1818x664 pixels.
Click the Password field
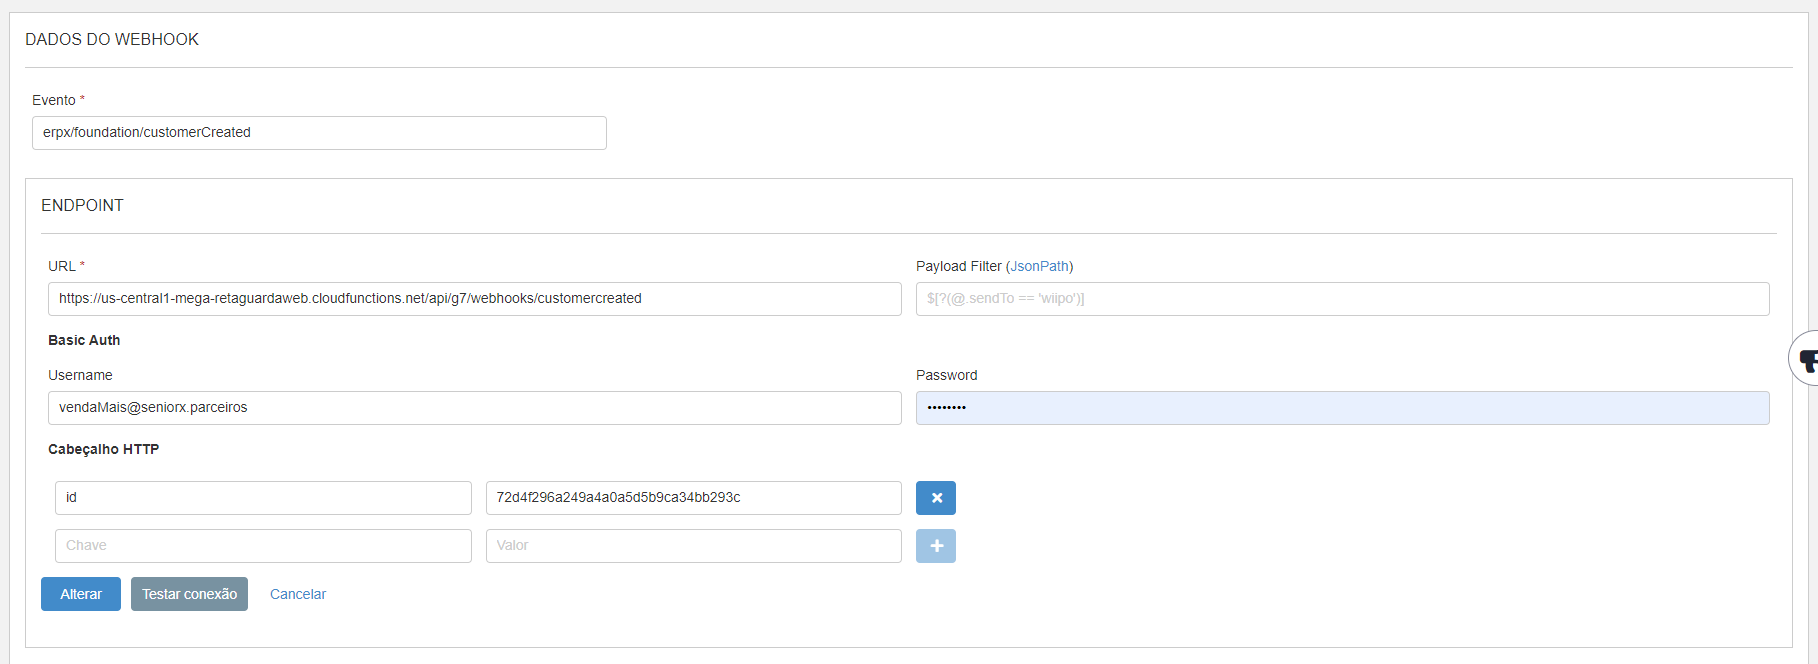pos(1342,408)
